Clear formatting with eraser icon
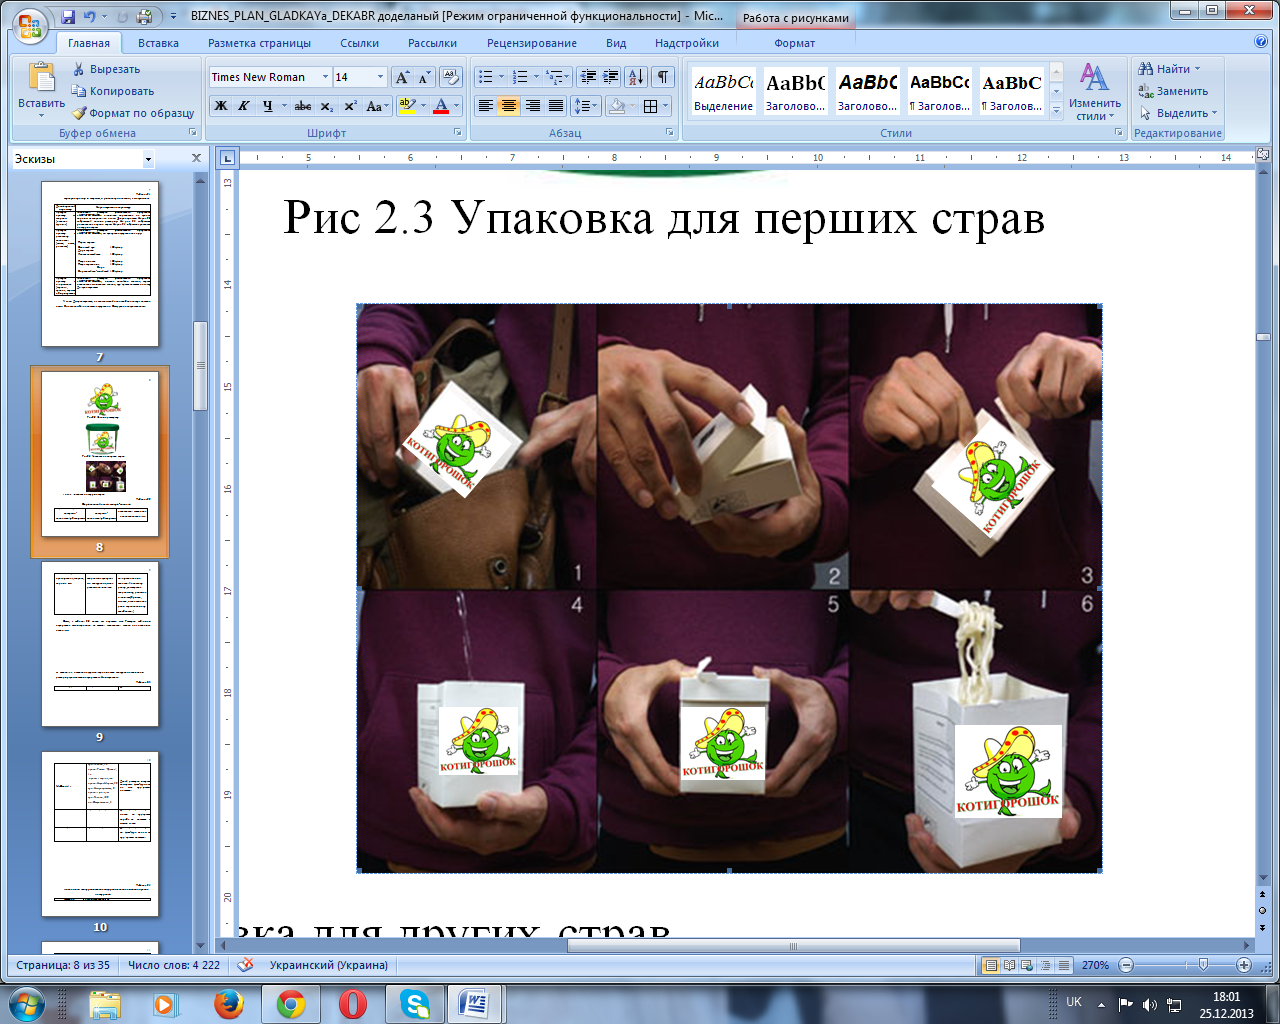This screenshot has width=1280, height=1024. click(450, 77)
